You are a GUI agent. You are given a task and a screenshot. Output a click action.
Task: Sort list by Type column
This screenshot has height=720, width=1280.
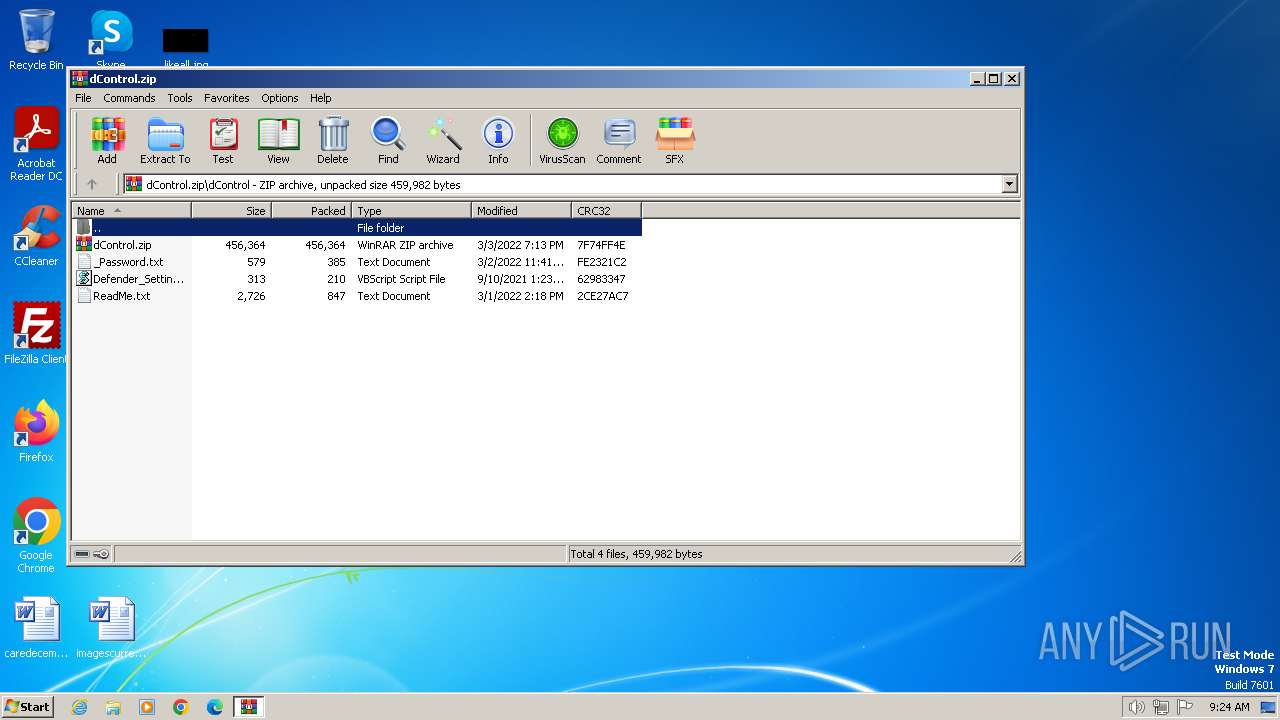pyautogui.click(x=411, y=211)
